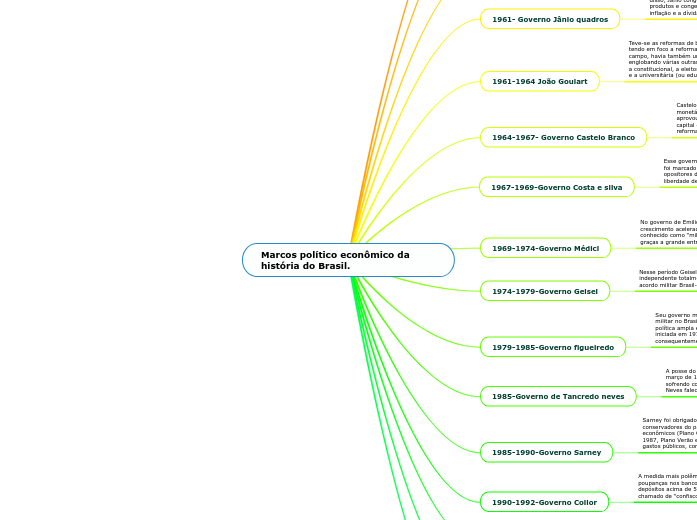Open the '1964-1967- Governo Castelo Branco' node
Image resolution: width=697 pixels, height=520 pixels.
pos(563,137)
